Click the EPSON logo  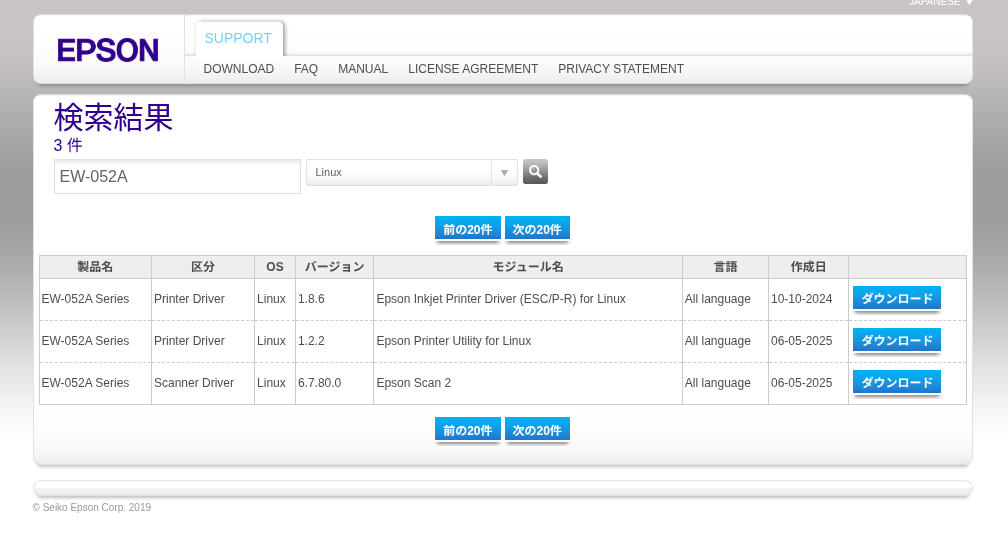108,50
